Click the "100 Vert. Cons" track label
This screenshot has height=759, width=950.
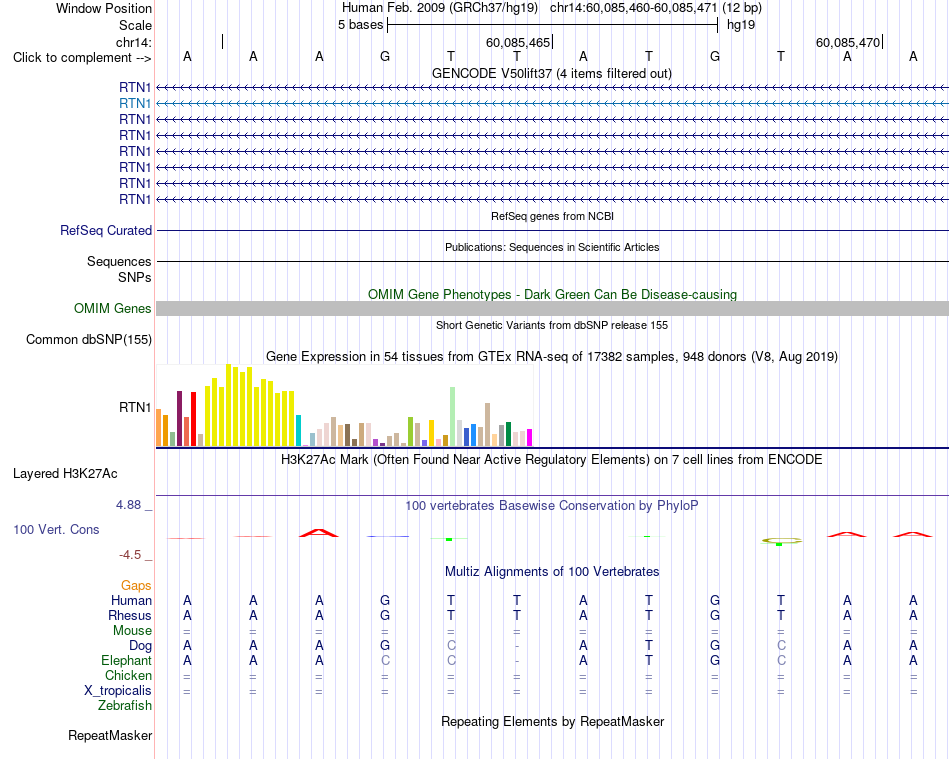point(56,529)
